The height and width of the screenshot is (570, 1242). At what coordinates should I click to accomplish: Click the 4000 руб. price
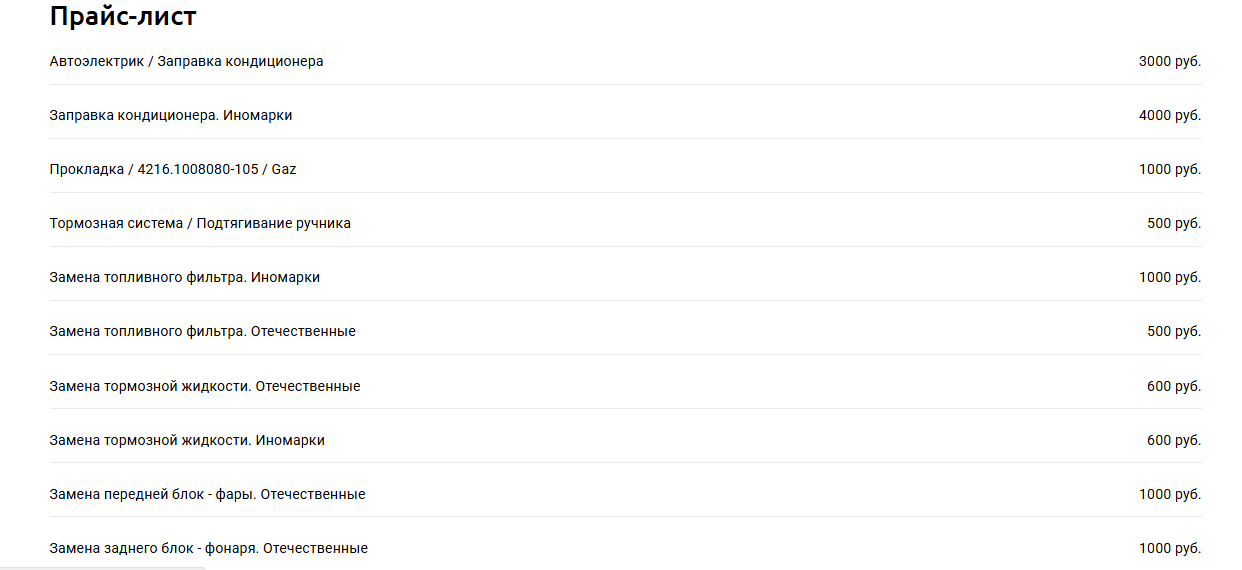click(x=1170, y=115)
